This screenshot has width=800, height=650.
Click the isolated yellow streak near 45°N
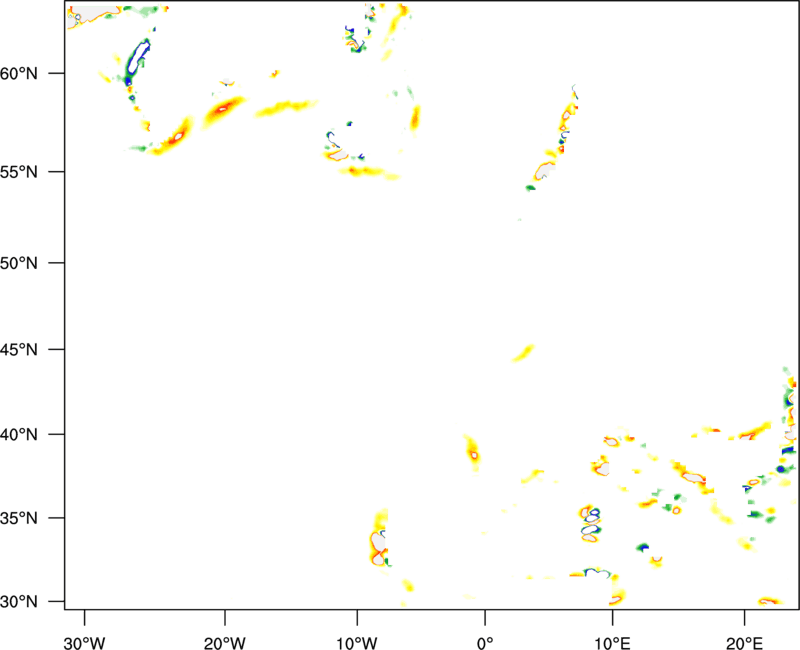coord(523,353)
